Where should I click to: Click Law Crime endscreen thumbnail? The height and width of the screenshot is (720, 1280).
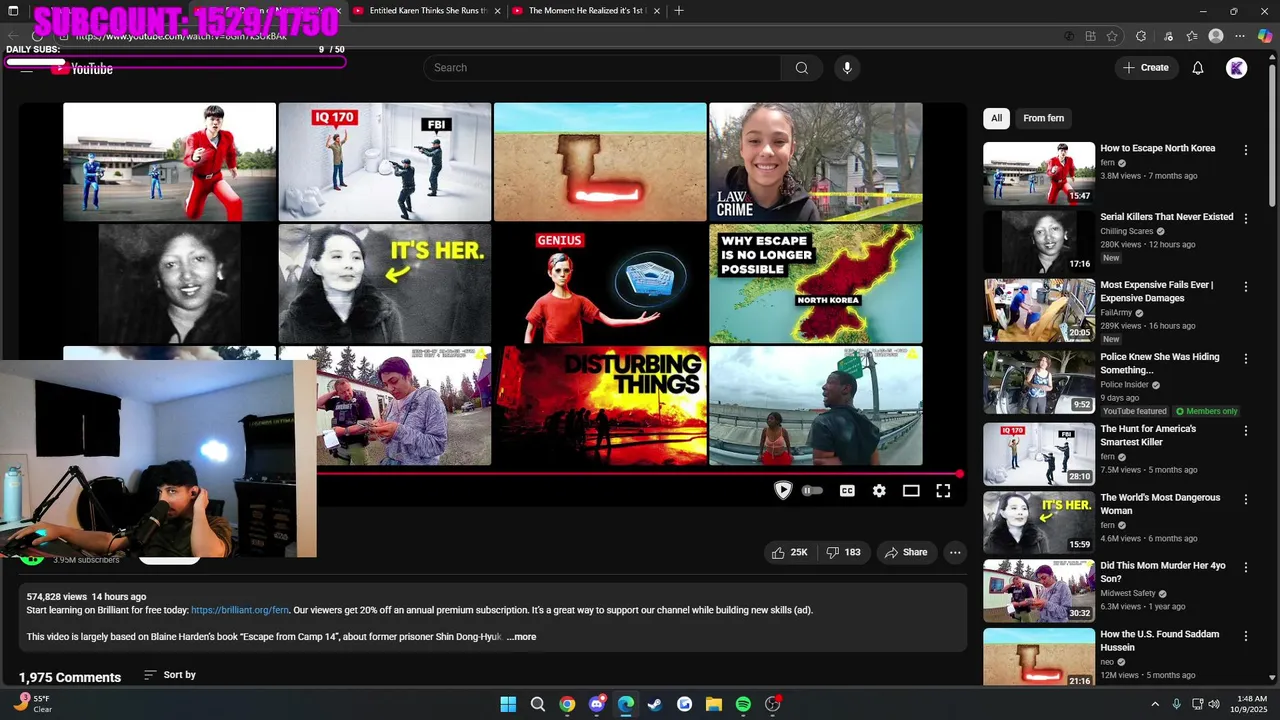(816, 161)
